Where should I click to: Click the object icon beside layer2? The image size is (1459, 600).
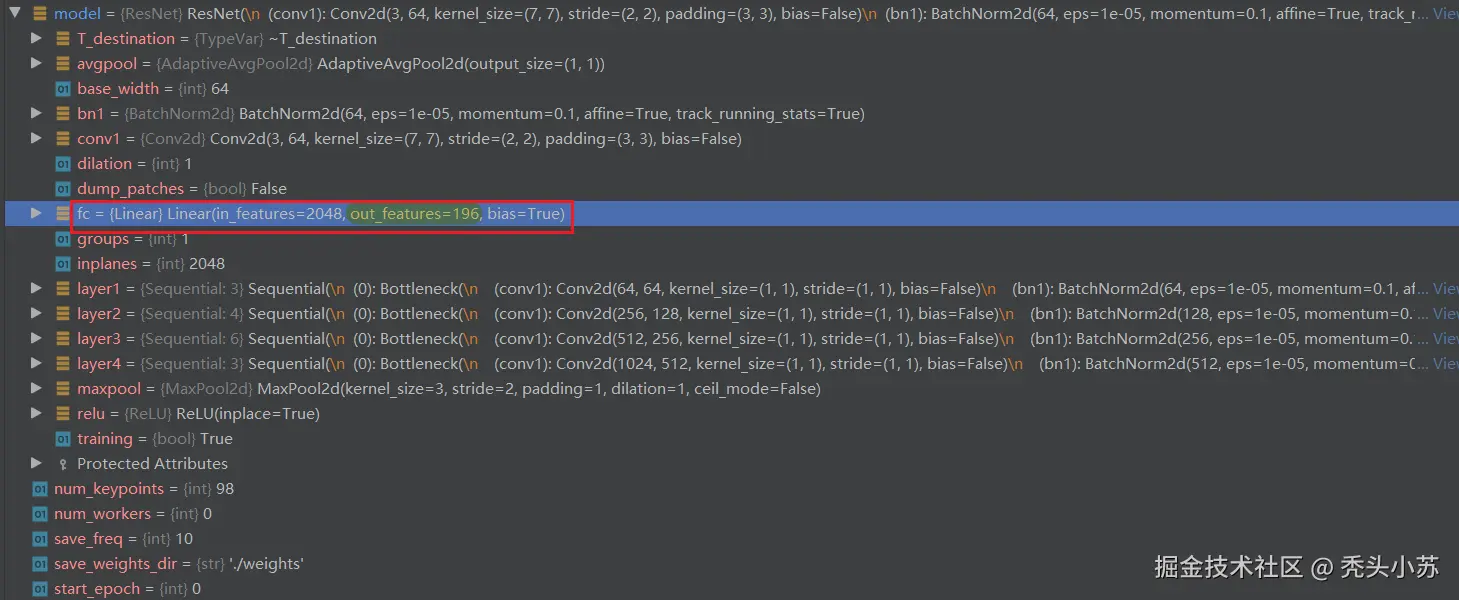click(63, 314)
